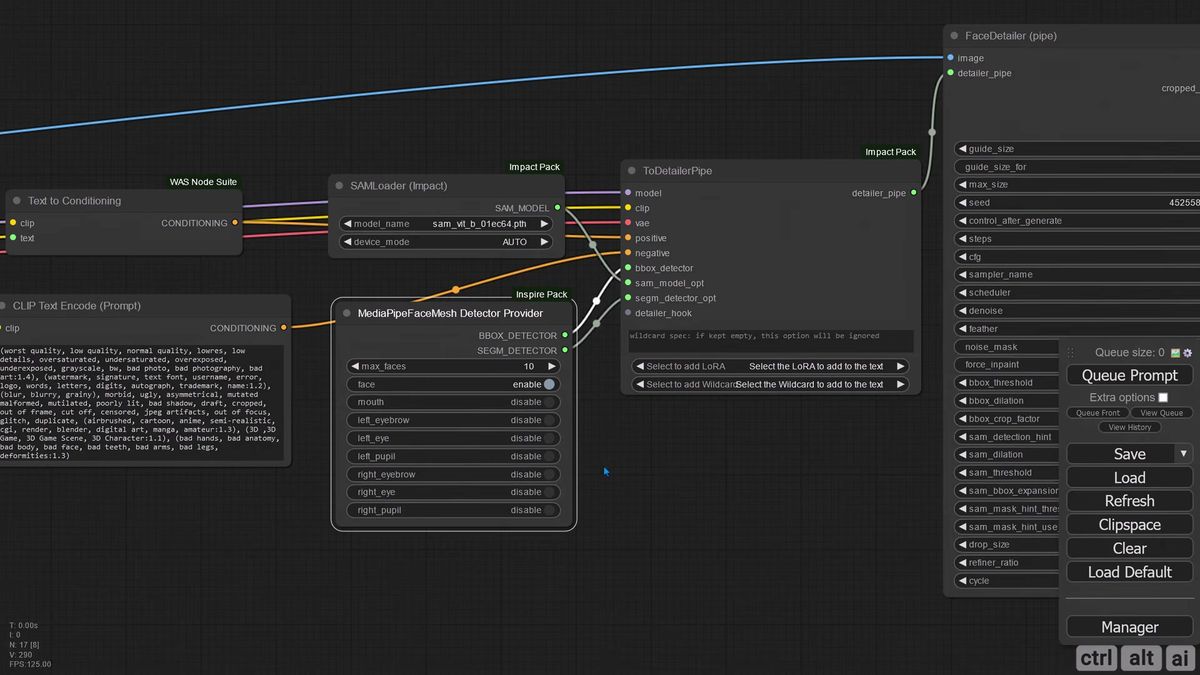Click the Refresh button
Image resolution: width=1200 pixels, height=675 pixels.
point(1130,501)
